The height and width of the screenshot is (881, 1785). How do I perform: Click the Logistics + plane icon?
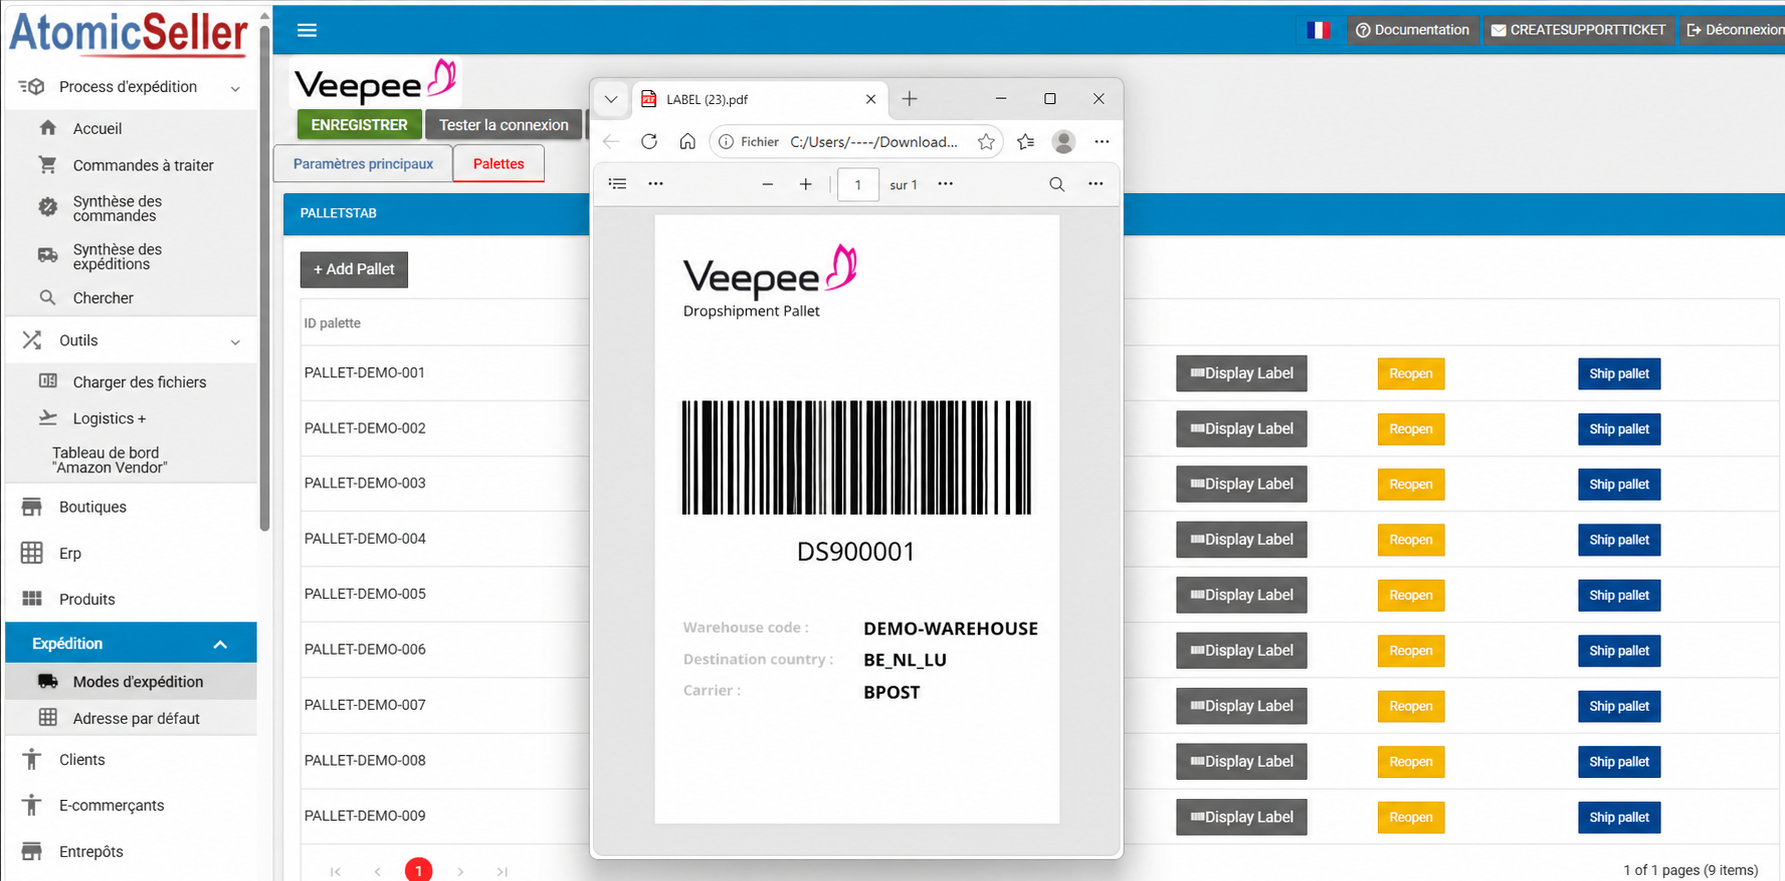point(48,418)
